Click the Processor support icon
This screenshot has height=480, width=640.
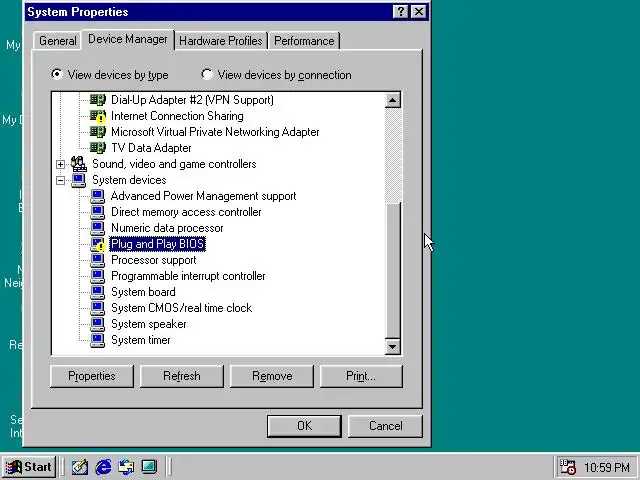click(x=98, y=260)
